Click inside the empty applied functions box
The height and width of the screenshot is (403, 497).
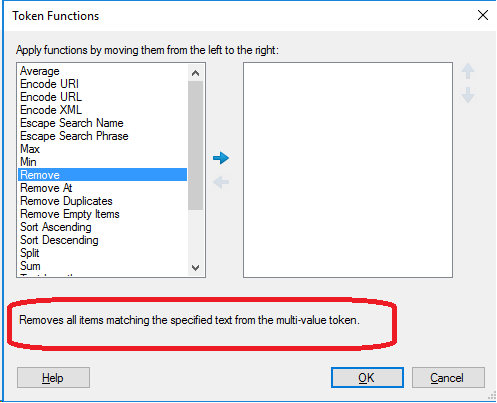point(348,170)
